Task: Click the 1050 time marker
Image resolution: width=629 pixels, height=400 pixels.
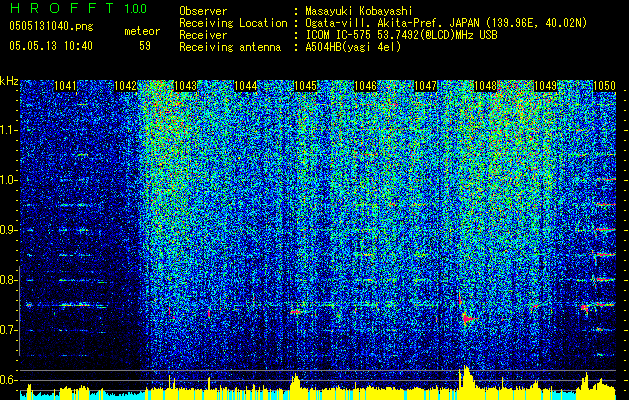Action: 604,86
